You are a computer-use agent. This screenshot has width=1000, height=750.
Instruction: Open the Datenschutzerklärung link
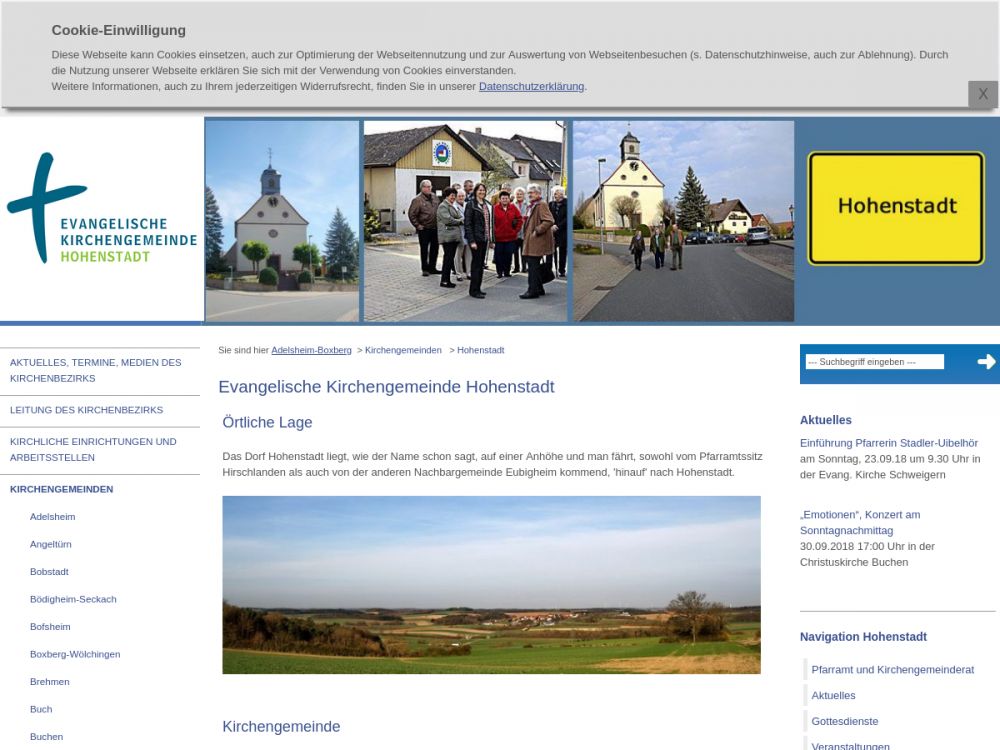pyautogui.click(x=531, y=87)
